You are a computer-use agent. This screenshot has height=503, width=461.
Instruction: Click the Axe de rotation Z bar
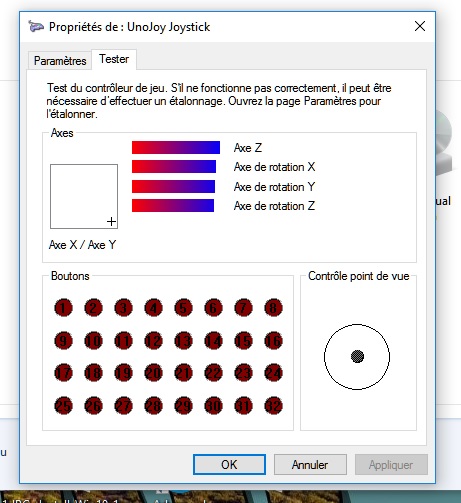click(x=173, y=205)
